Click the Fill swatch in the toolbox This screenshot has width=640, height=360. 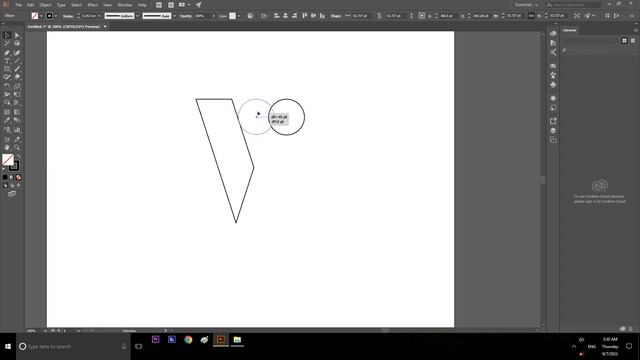click(7, 160)
